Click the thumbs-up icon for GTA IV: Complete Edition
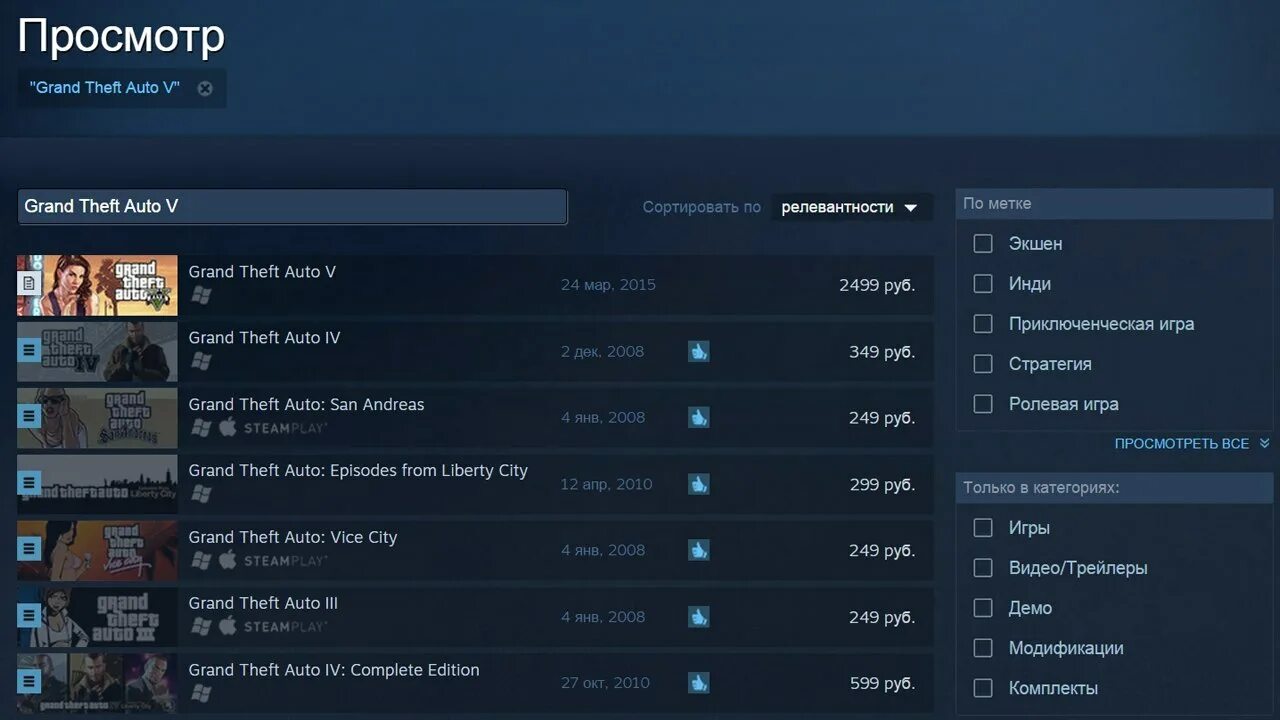This screenshot has height=720, width=1280. [x=698, y=683]
